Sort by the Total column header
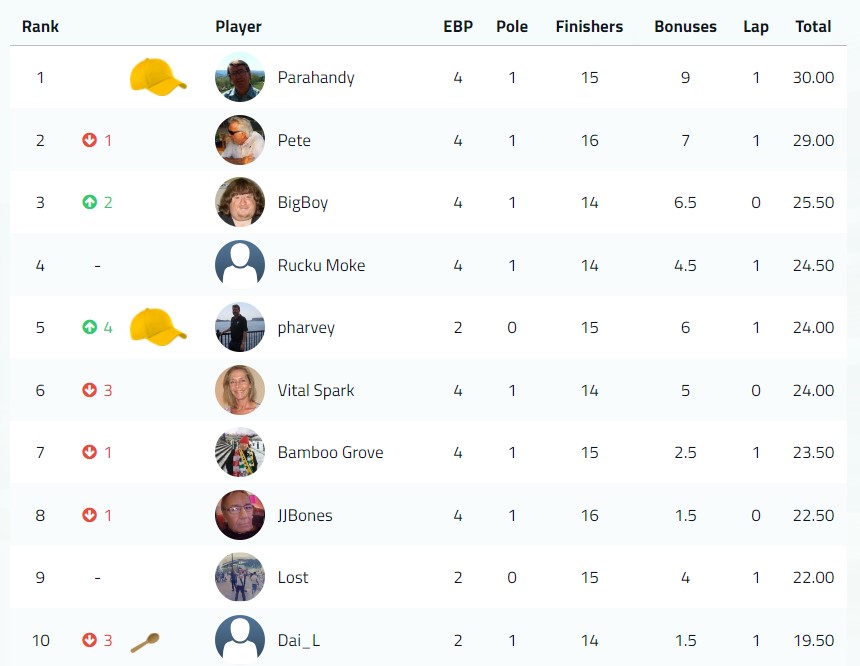 click(813, 26)
